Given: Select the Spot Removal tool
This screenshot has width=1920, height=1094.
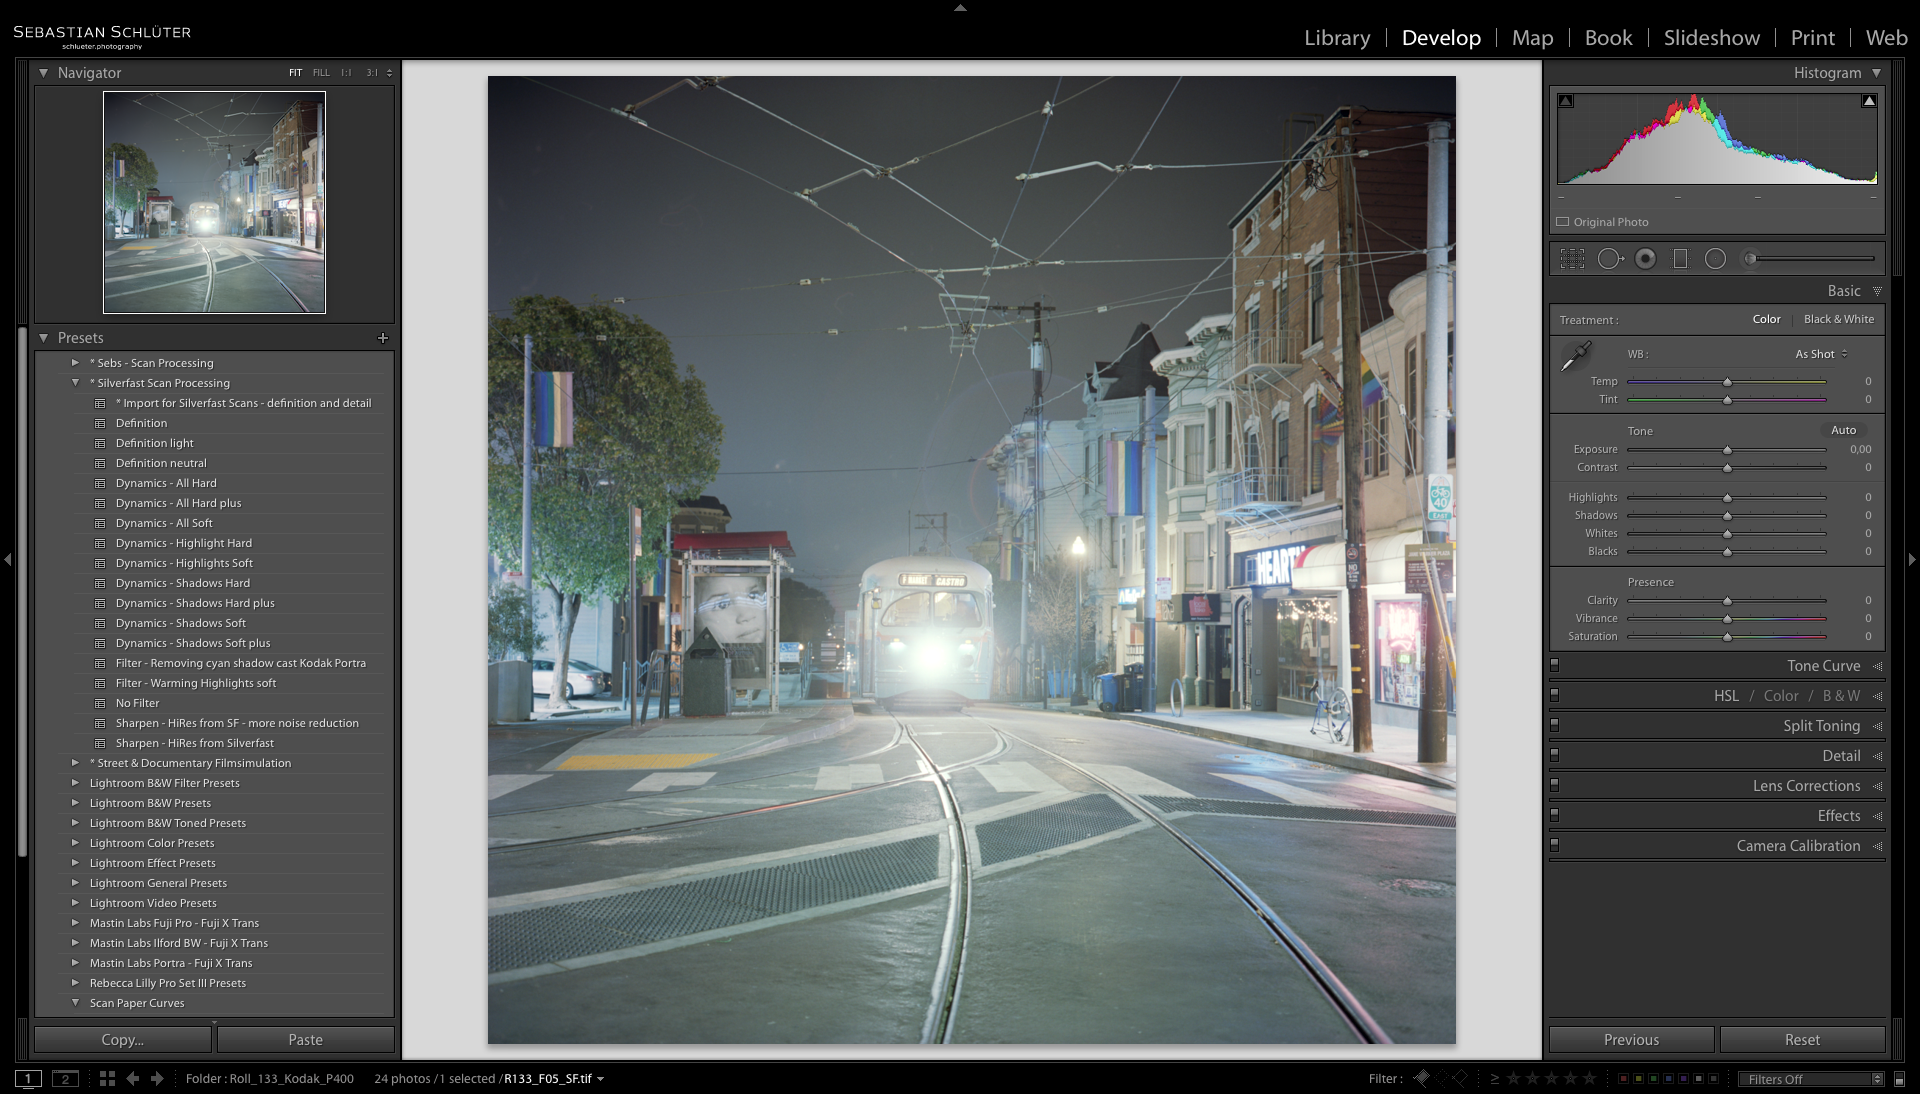Looking at the screenshot, I should pos(1609,259).
